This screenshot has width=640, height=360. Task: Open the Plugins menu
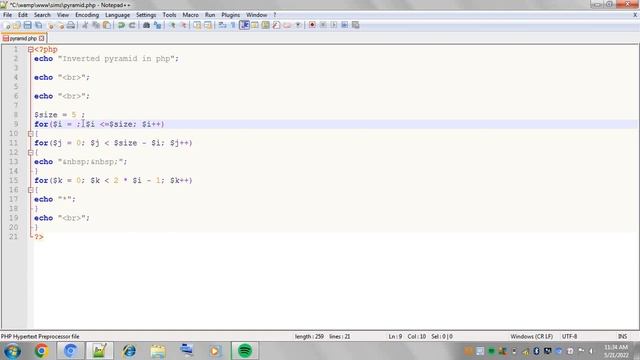pyautogui.click(x=231, y=15)
